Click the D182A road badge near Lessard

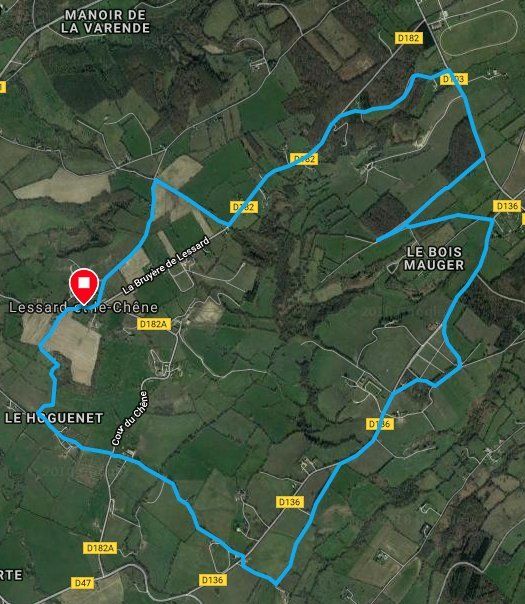coord(154,324)
